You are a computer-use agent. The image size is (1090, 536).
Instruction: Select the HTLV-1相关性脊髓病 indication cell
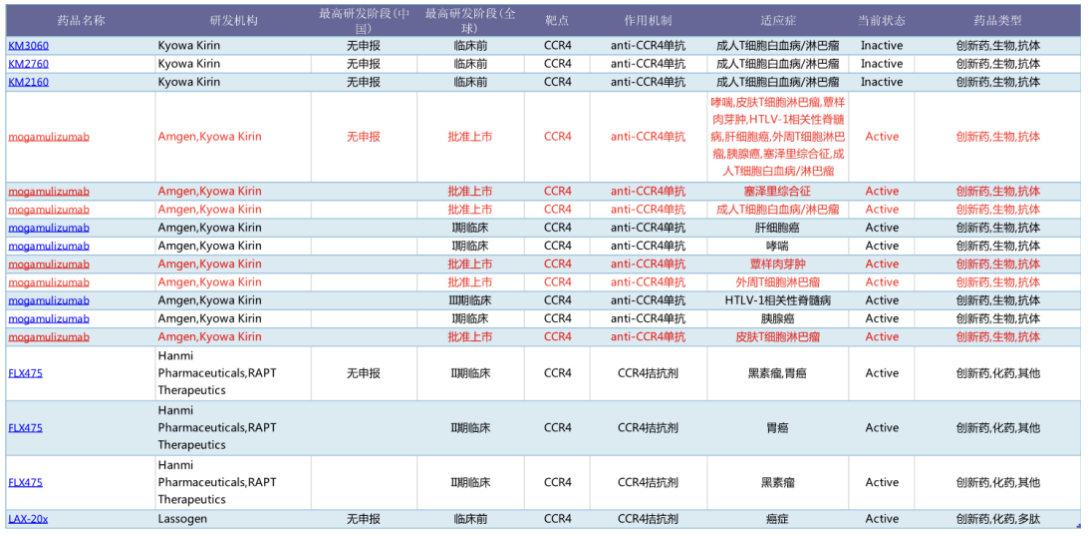778,300
